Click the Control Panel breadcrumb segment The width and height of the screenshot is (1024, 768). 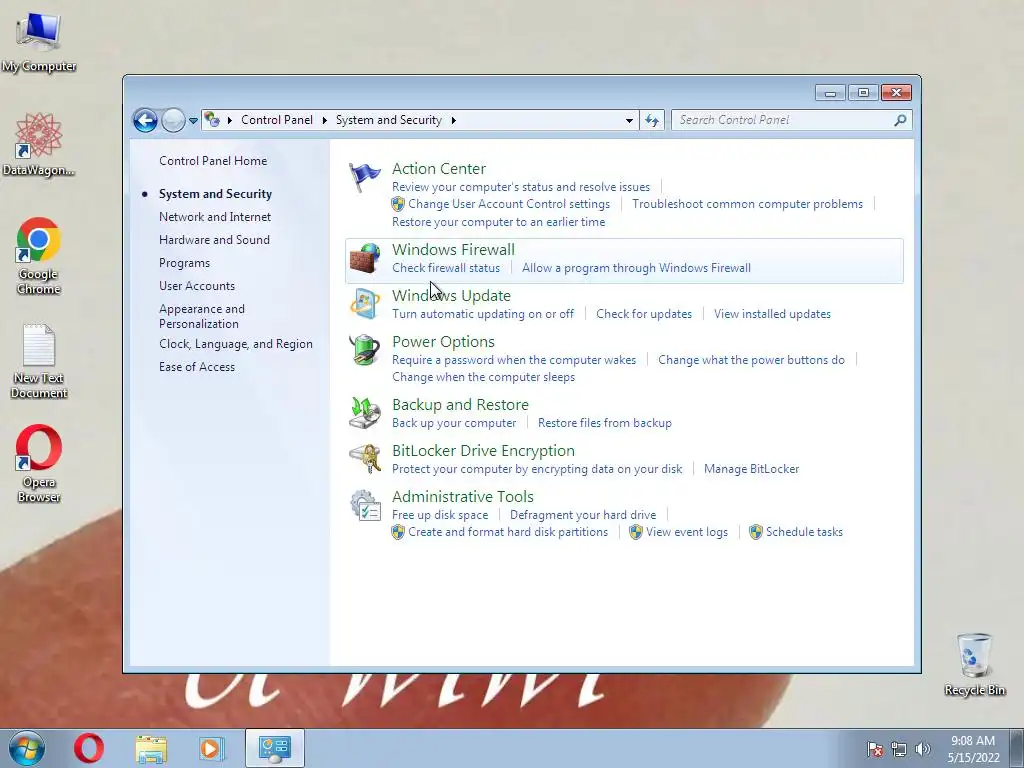(277, 120)
